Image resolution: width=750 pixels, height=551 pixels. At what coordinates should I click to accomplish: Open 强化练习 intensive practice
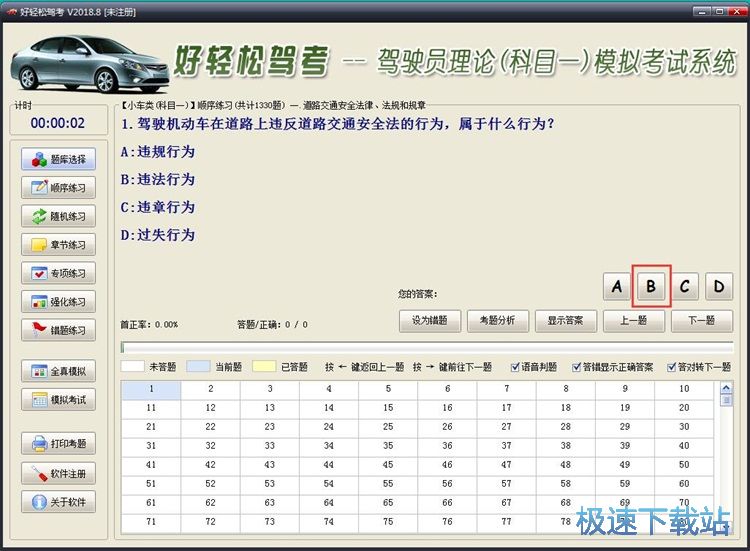click(58, 301)
